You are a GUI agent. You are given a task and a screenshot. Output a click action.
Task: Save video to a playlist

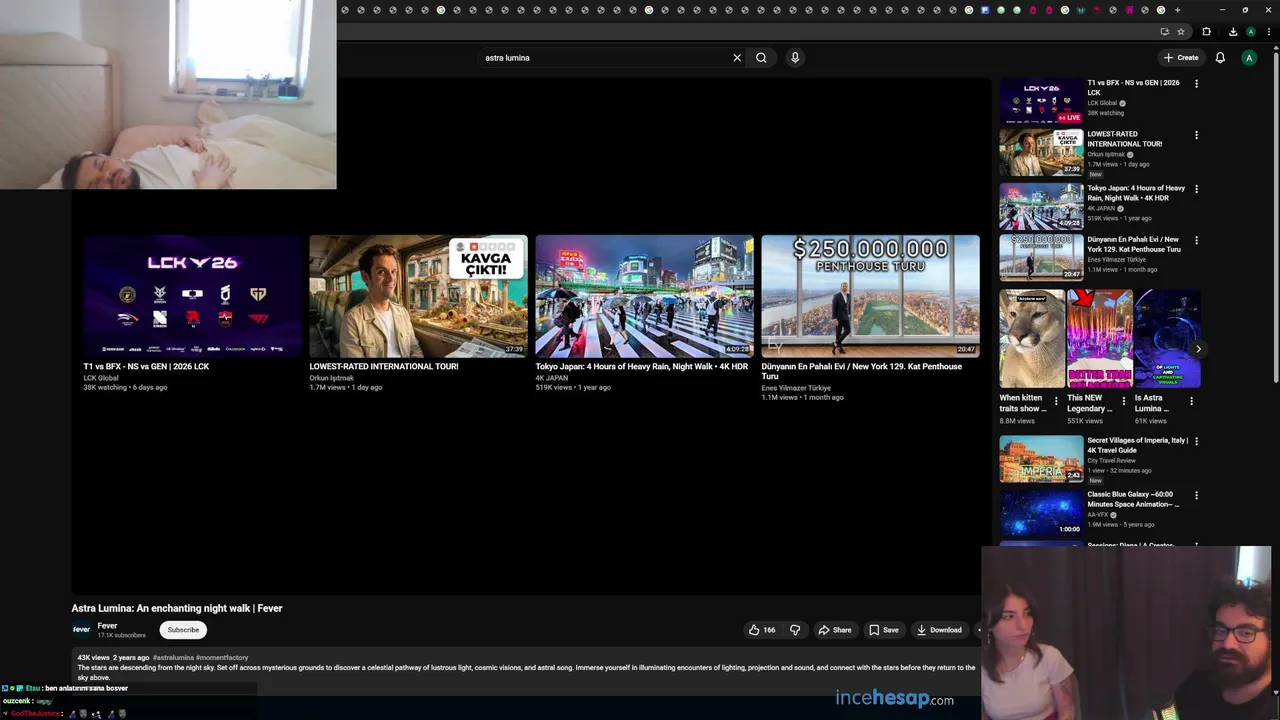[884, 630]
